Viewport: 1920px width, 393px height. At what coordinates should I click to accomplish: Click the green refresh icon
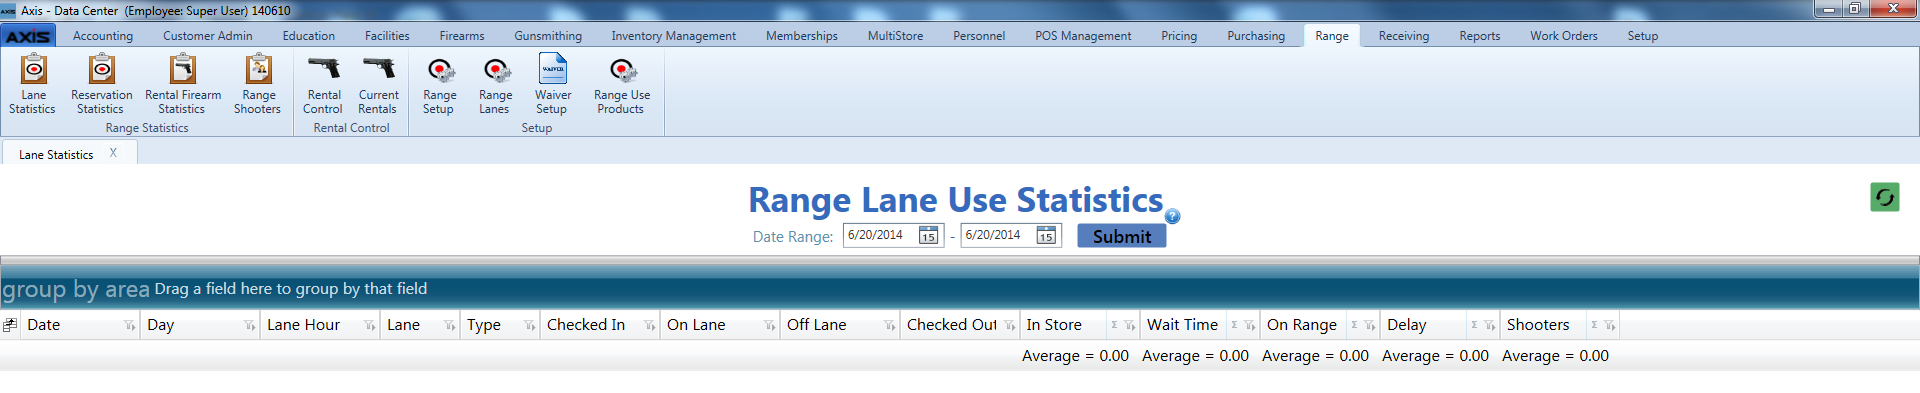point(1885,197)
